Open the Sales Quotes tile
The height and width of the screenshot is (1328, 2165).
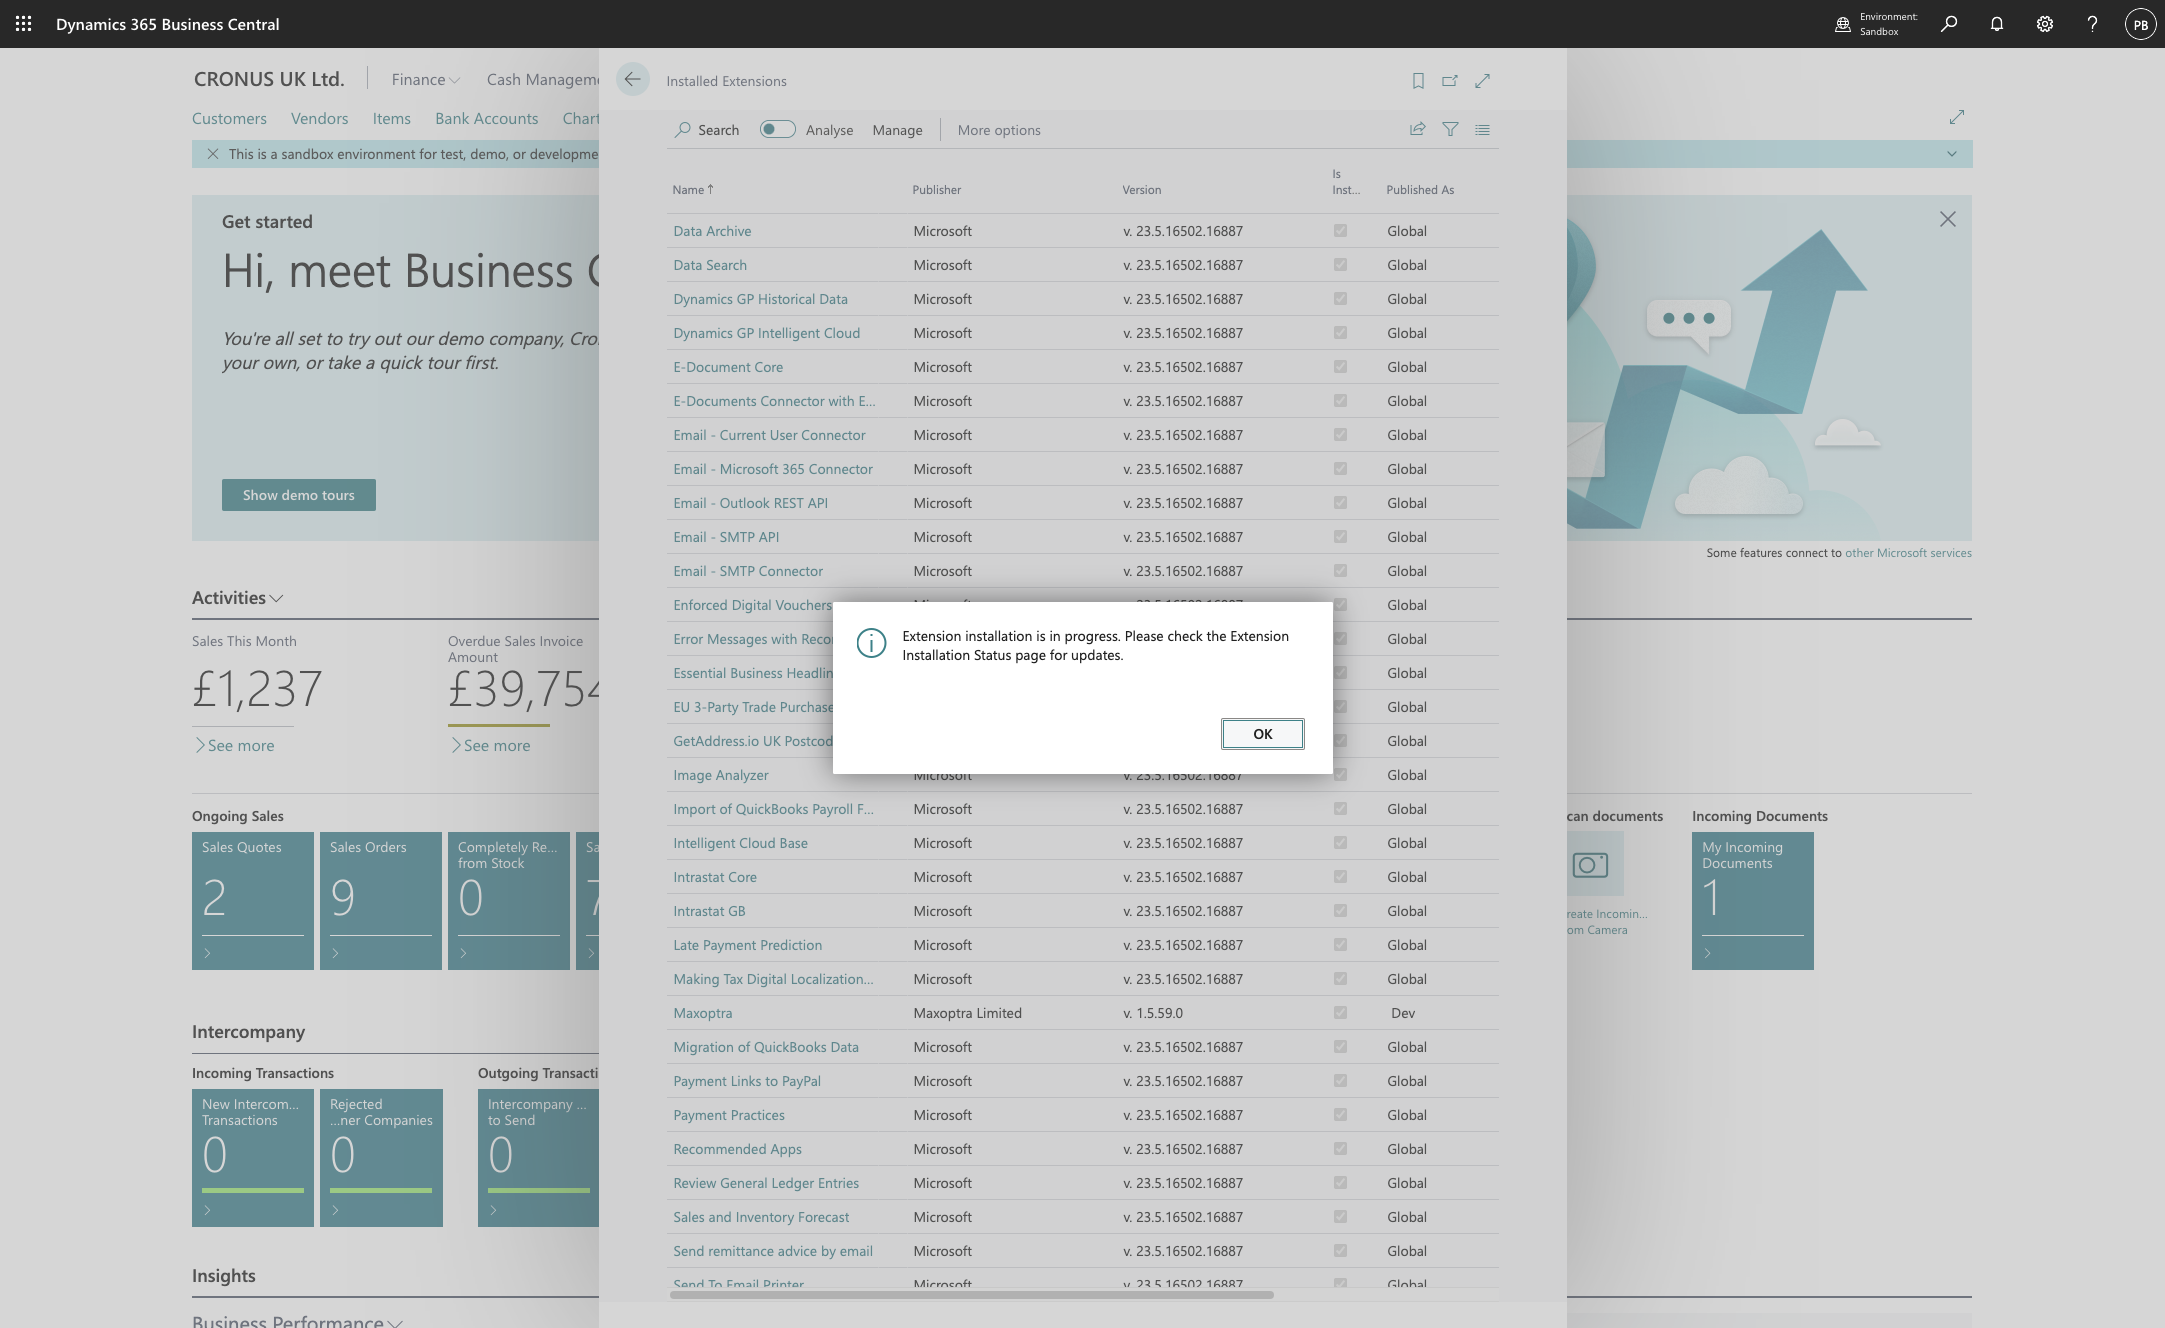point(252,901)
